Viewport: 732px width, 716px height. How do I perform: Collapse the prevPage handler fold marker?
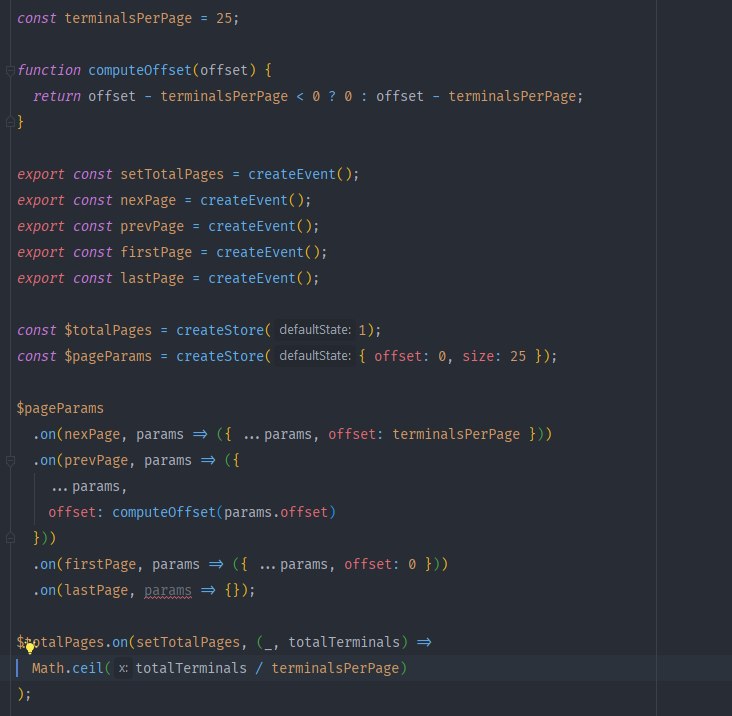click(10, 461)
